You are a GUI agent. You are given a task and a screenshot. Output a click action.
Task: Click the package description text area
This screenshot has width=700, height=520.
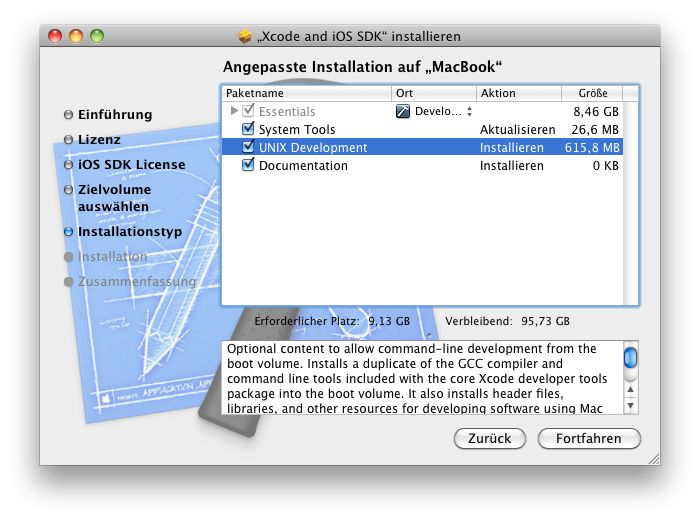click(x=422, y=378)
